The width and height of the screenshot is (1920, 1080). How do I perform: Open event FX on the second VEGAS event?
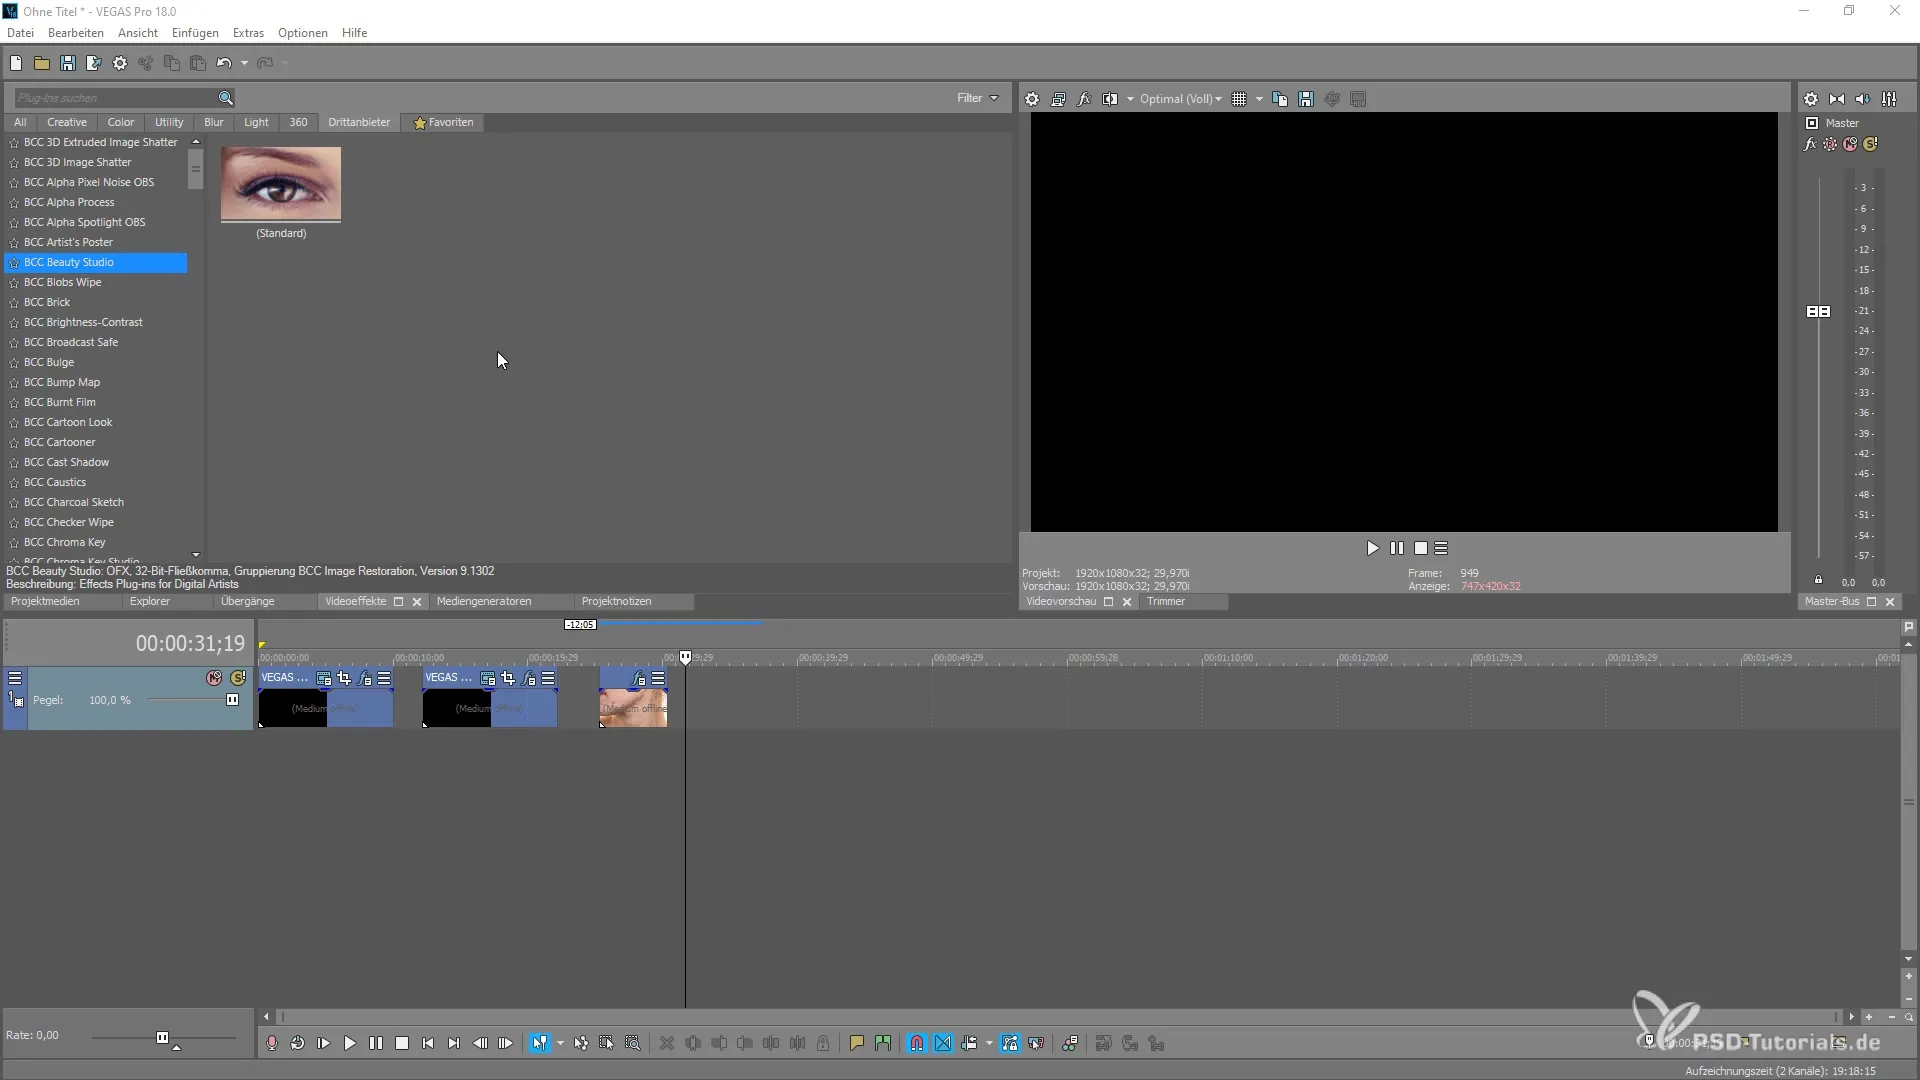[529, 678]
